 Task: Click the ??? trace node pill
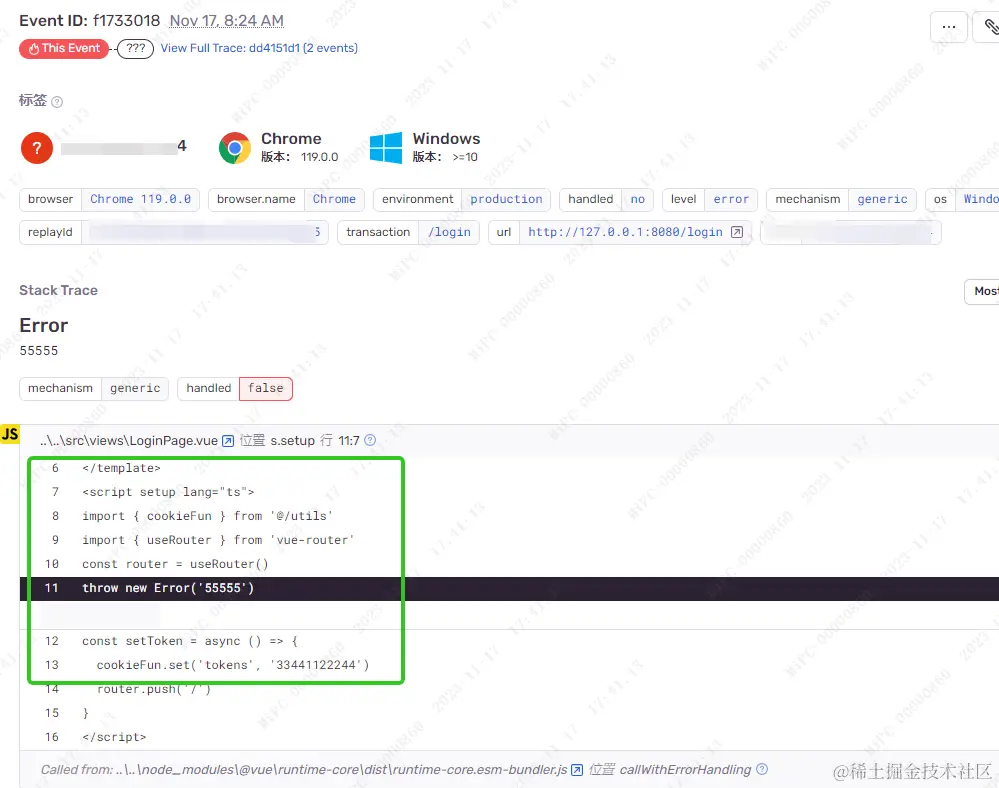[x=135, y=48]
